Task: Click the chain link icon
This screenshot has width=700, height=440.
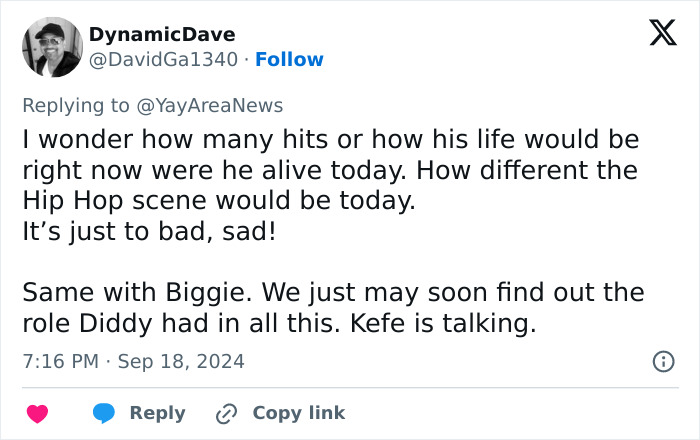Action: click(227, 413)
